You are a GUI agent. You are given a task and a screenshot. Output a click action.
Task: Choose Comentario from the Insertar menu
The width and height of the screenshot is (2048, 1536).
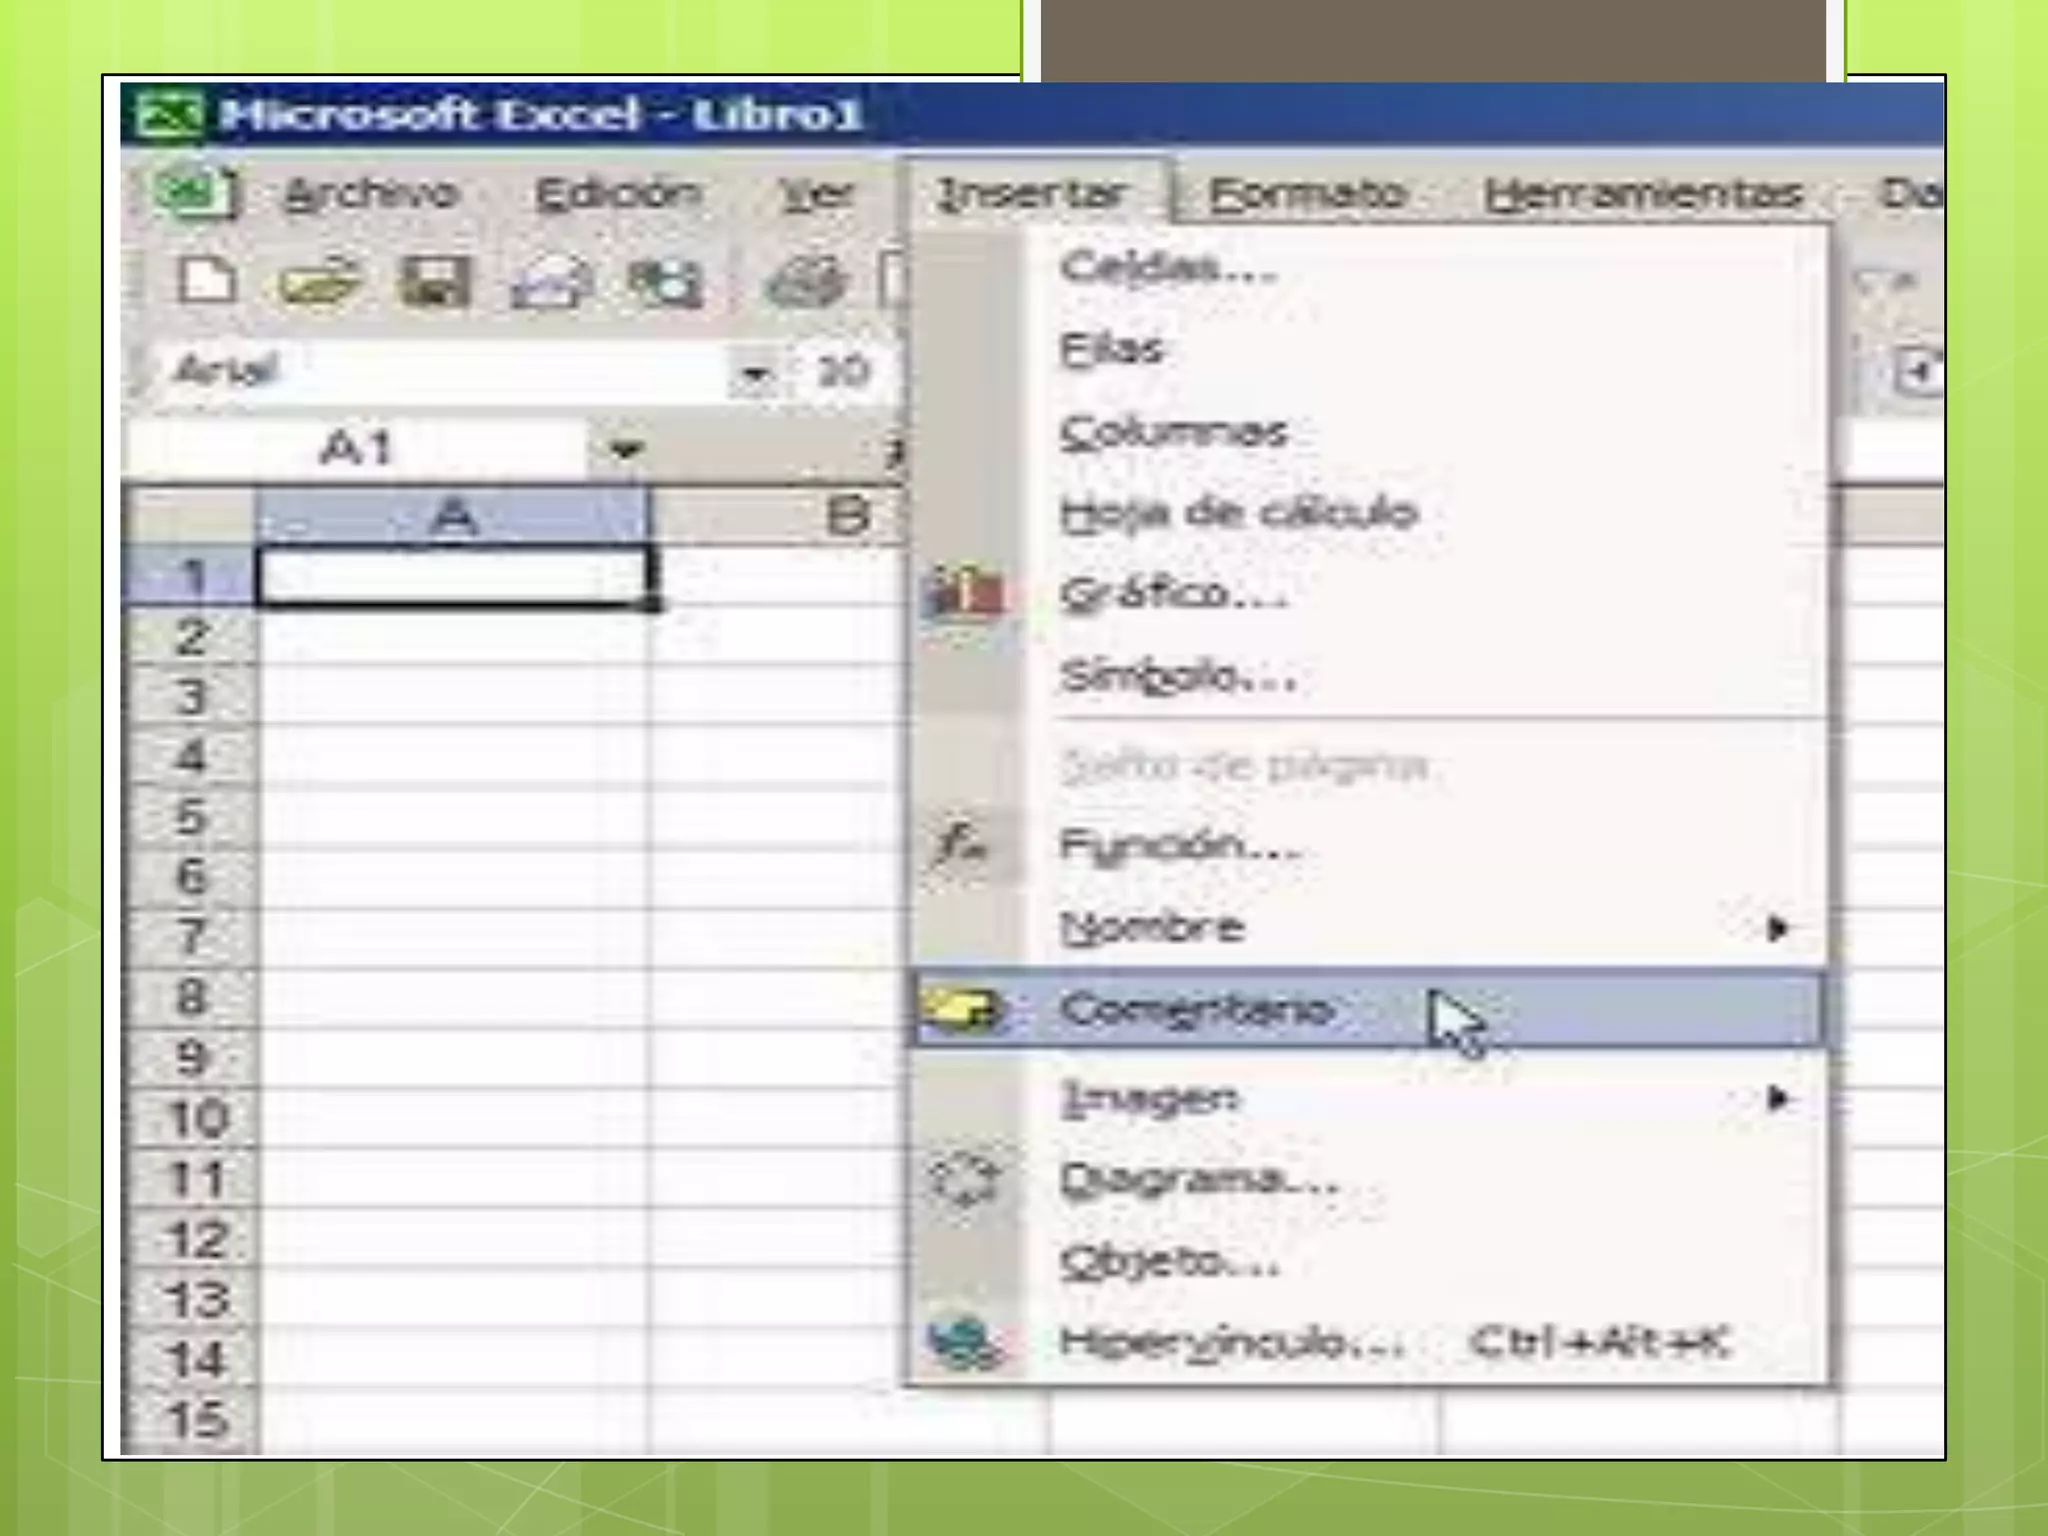coord(1196,1010)
